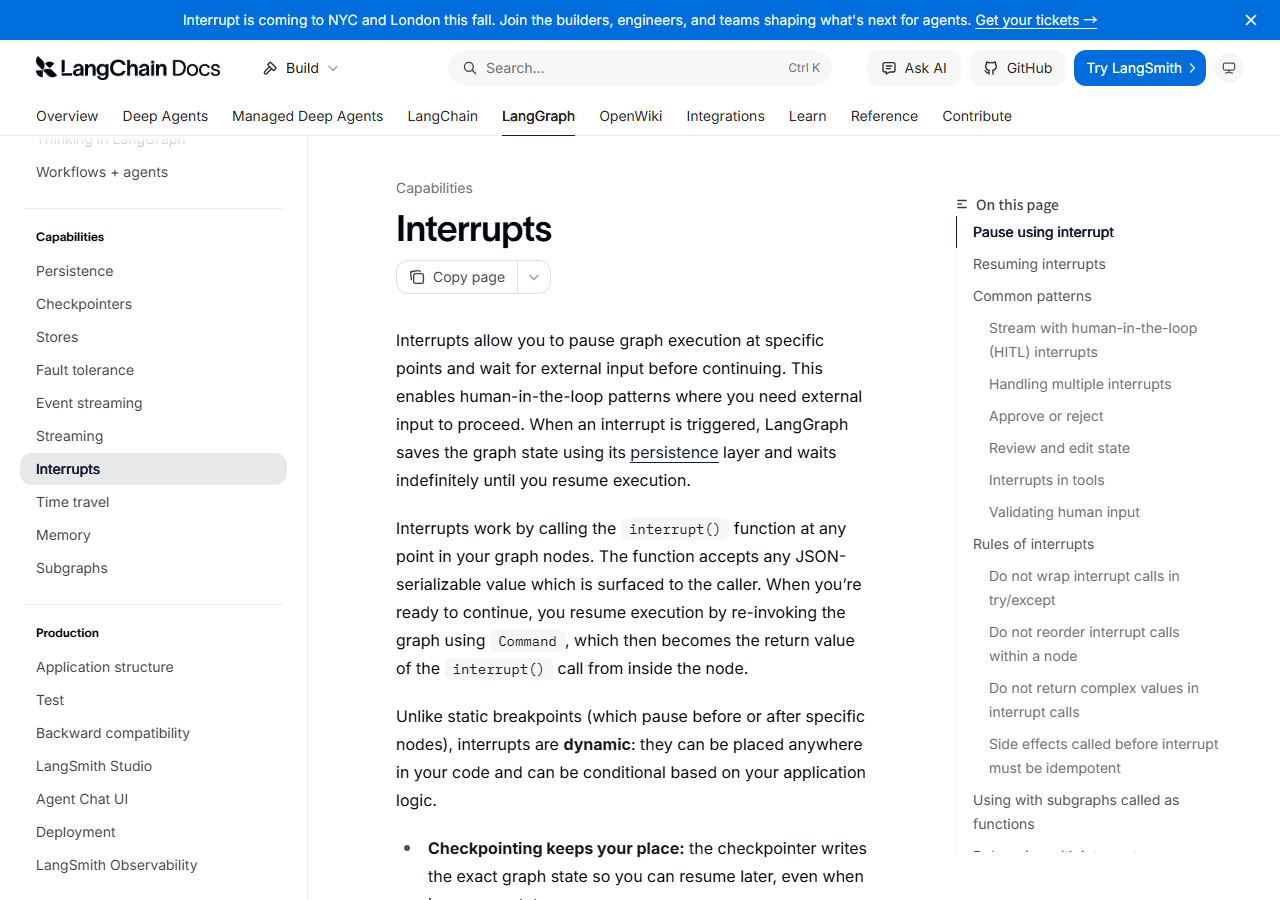Open the Memory sidebar page
Image resolution: width=1280 pixels, height=900 pixels.
click(153, 535)
